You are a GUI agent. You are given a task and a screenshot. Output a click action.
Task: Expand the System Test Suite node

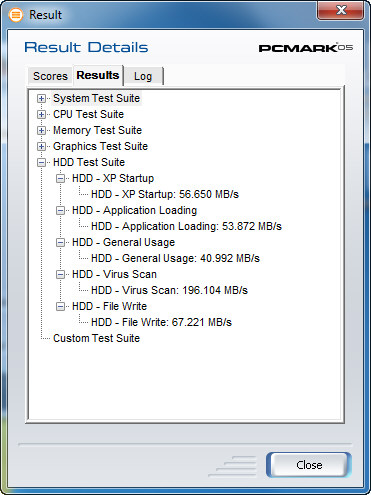coord(41,98)
